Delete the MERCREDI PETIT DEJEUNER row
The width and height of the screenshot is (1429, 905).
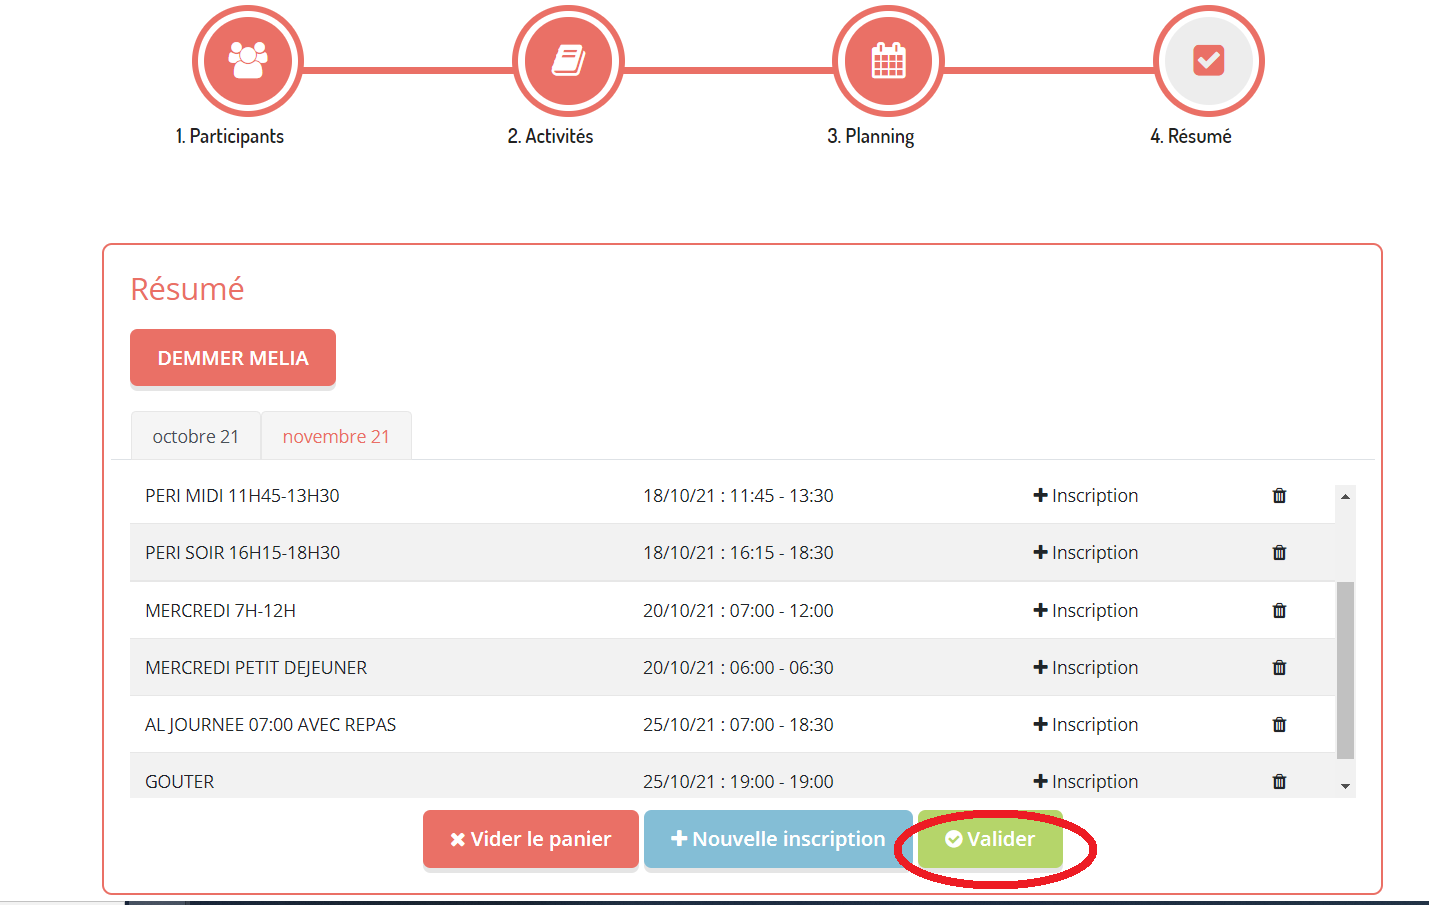point(1279,668)
